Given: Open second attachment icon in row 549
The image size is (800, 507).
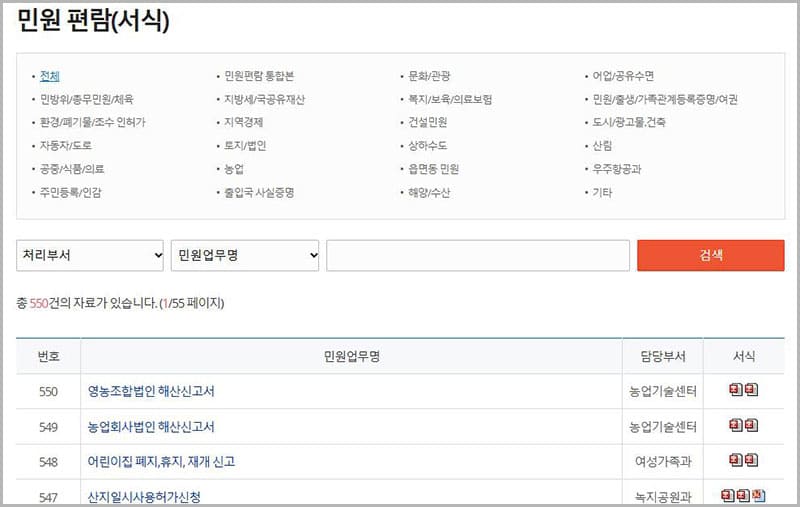Looking at the screenshot, I should (x=751, y=425).
